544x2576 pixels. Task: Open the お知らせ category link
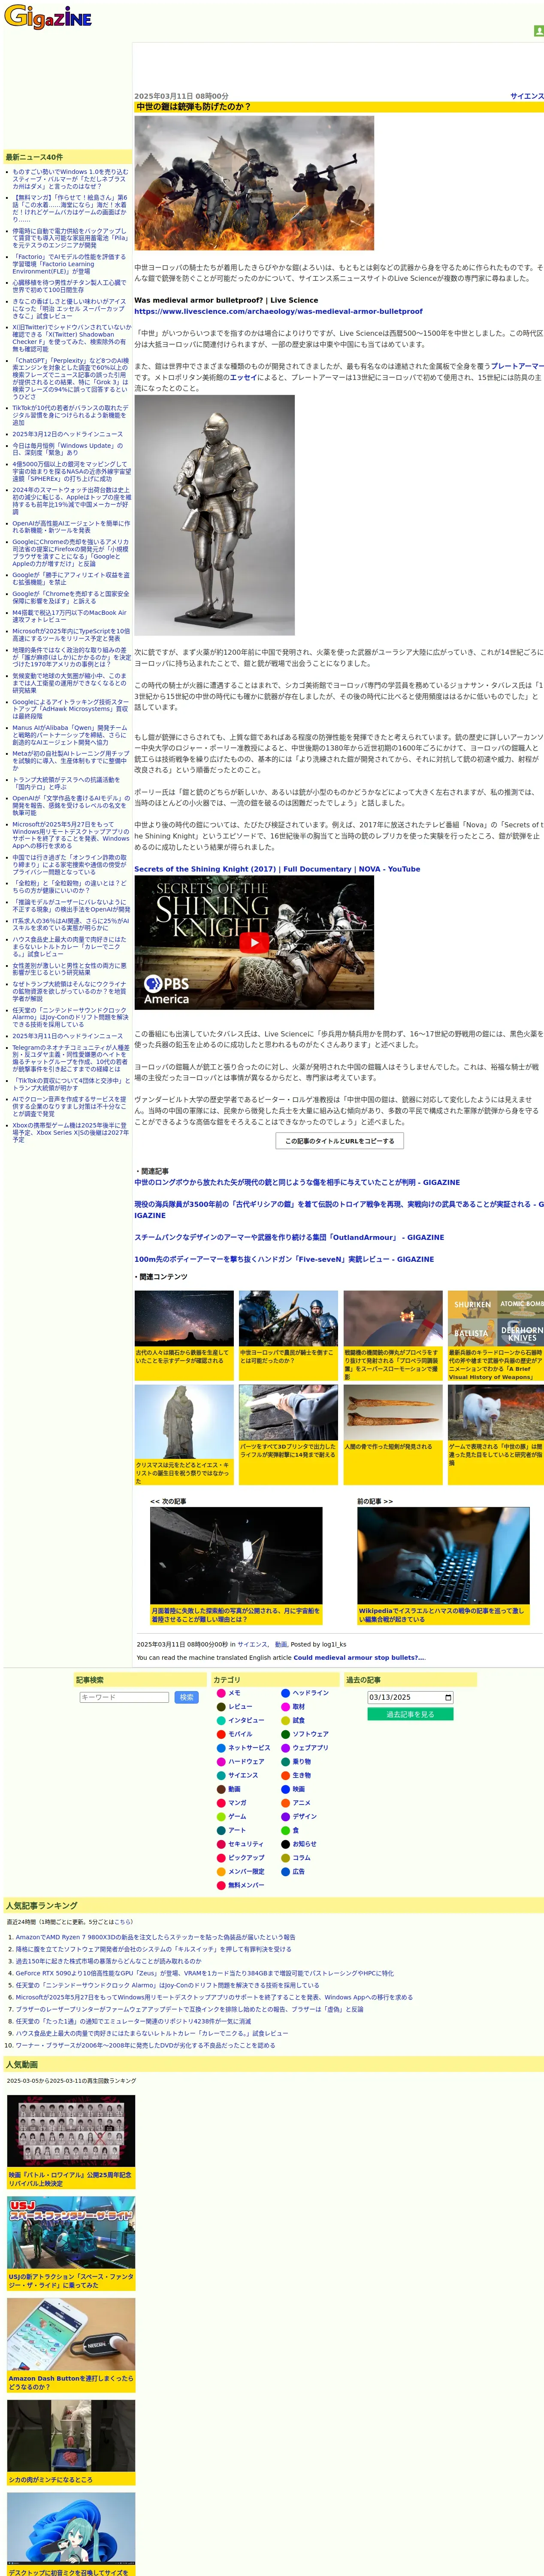(304, 1844)
